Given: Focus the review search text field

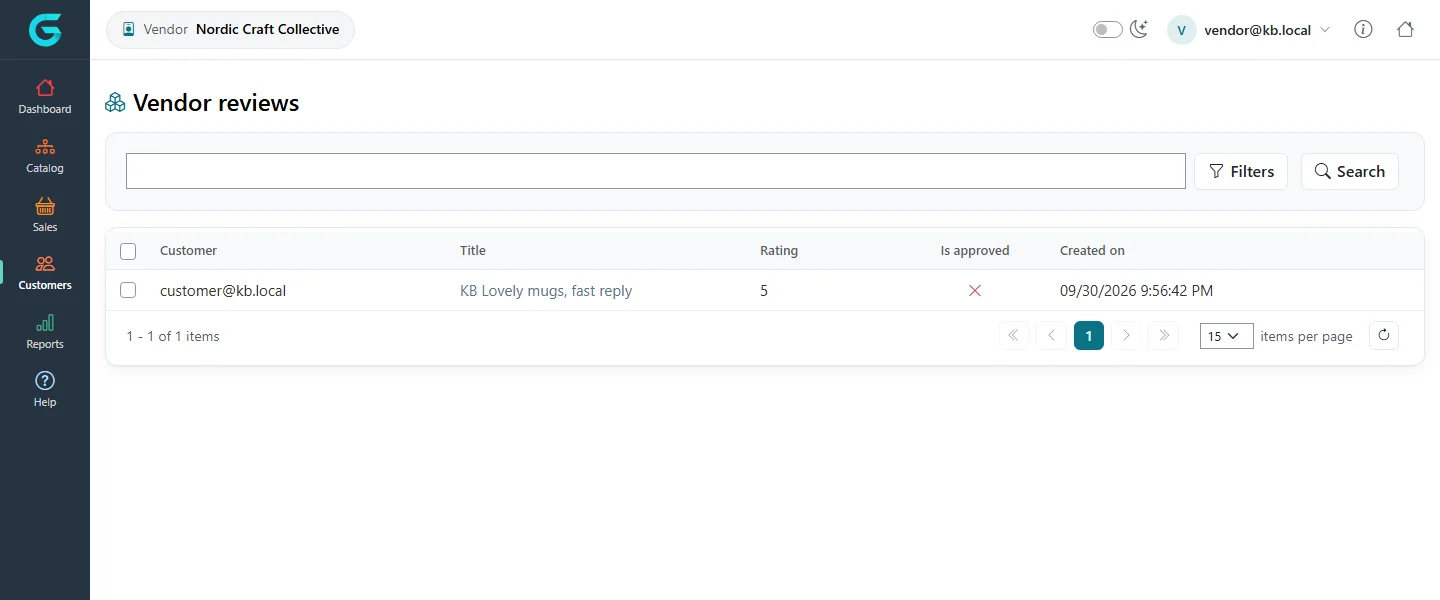Looking at the screenshot, I should pyautogui.click(x=656, y=171).
